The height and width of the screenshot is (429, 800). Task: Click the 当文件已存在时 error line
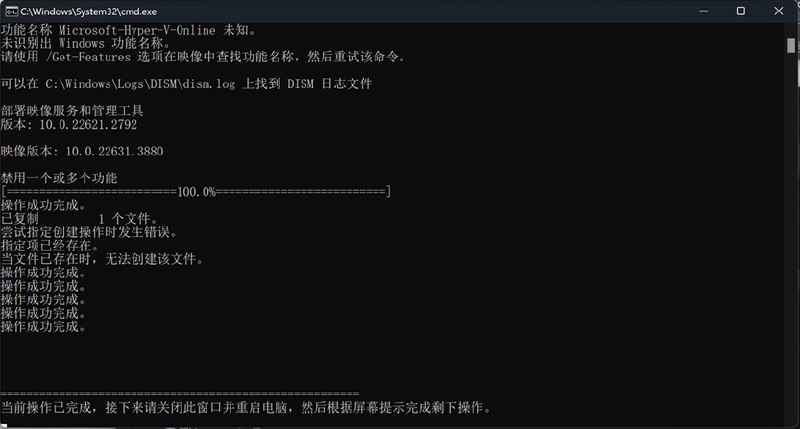pos(102,259)
